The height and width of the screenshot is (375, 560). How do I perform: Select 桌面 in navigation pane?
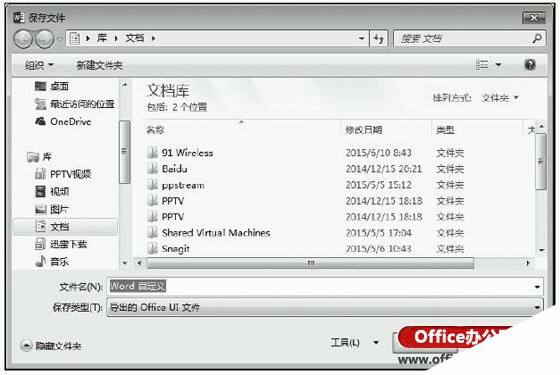(52, 86)
